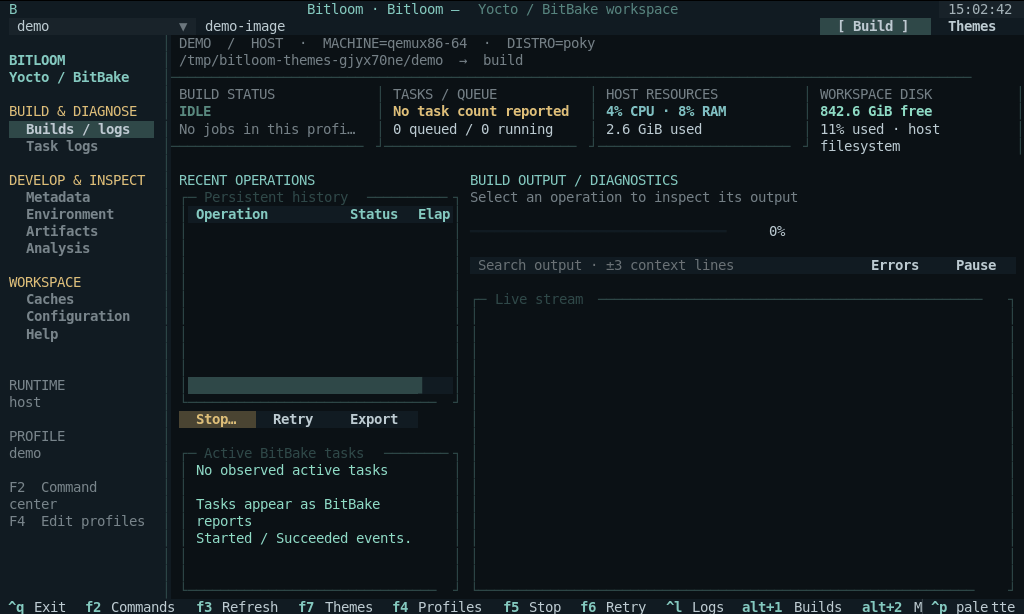The height and width of the screenshot is (614, 1024).
Task: Click the "0 queued / 0 running" text
Action: pos(473,129)
